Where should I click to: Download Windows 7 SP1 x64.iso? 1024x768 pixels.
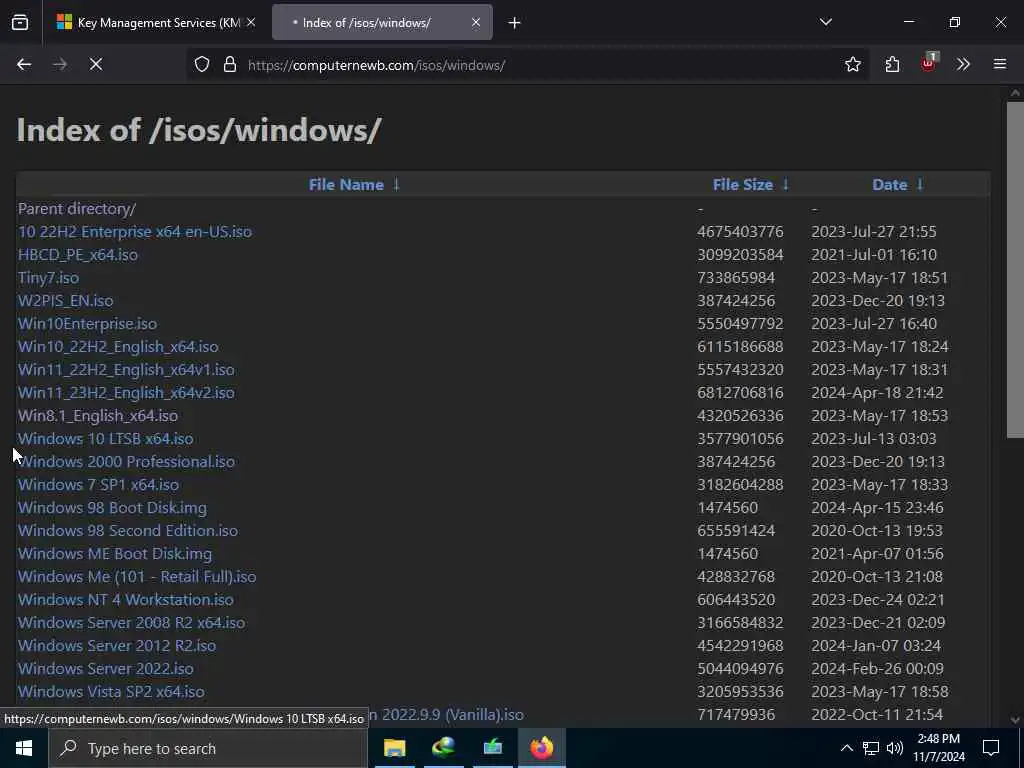coord(98,485)
